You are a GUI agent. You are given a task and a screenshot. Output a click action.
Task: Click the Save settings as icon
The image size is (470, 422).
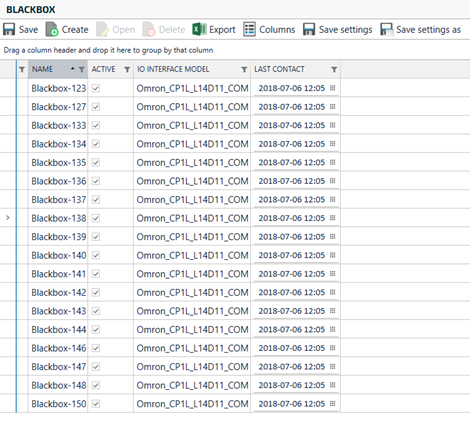pyautogui.click(x=387, y=29)
